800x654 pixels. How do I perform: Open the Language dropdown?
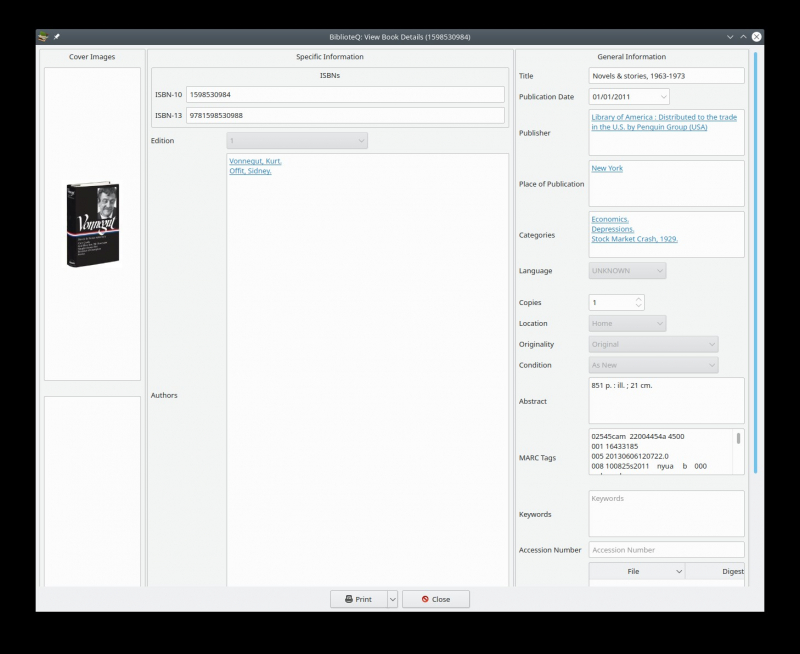(628, 271)
